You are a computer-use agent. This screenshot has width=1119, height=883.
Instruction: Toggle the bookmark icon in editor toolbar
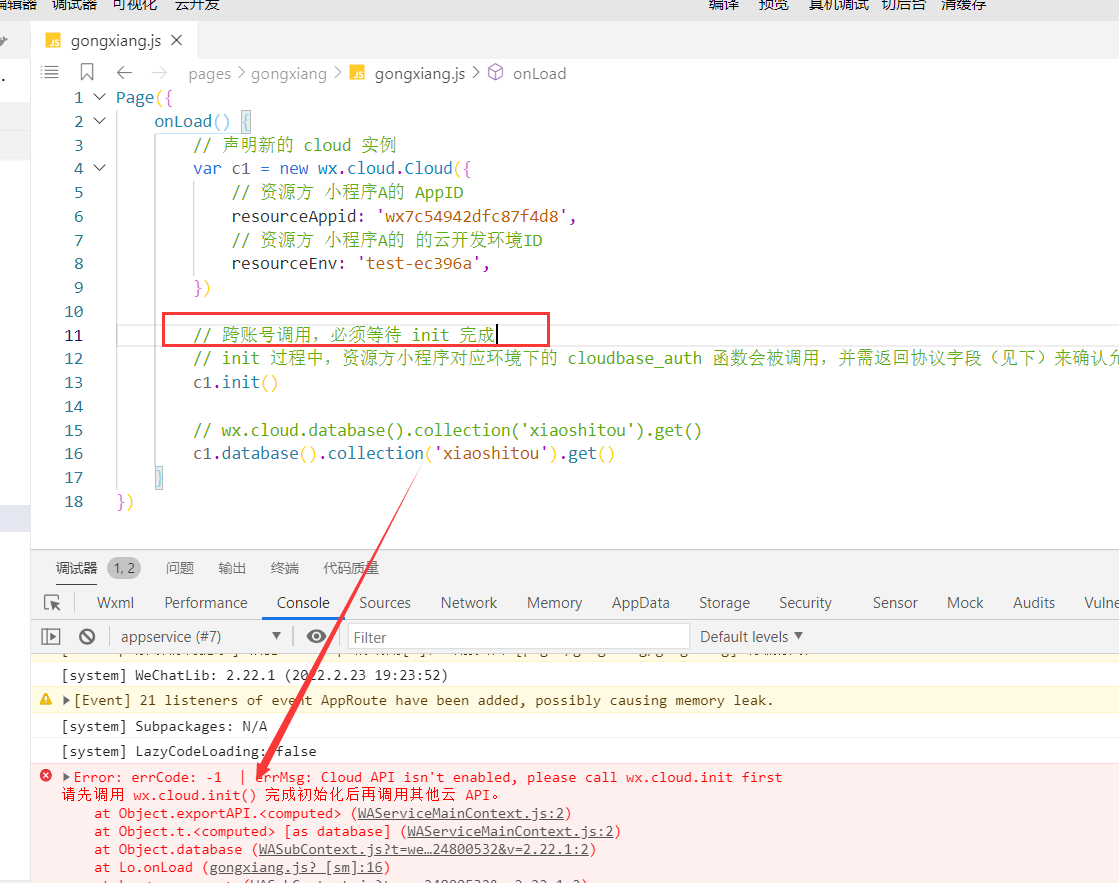[x=87, y=72]
